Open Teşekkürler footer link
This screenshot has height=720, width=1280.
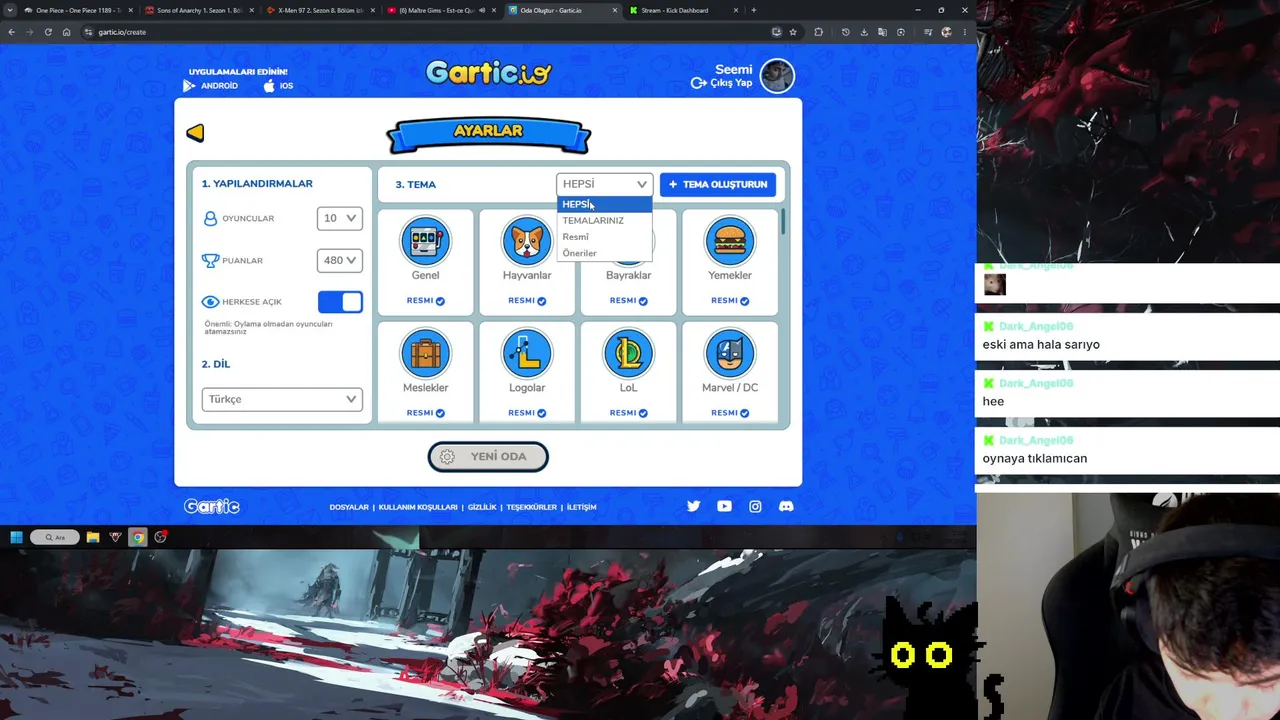click(x=531, y=507)
